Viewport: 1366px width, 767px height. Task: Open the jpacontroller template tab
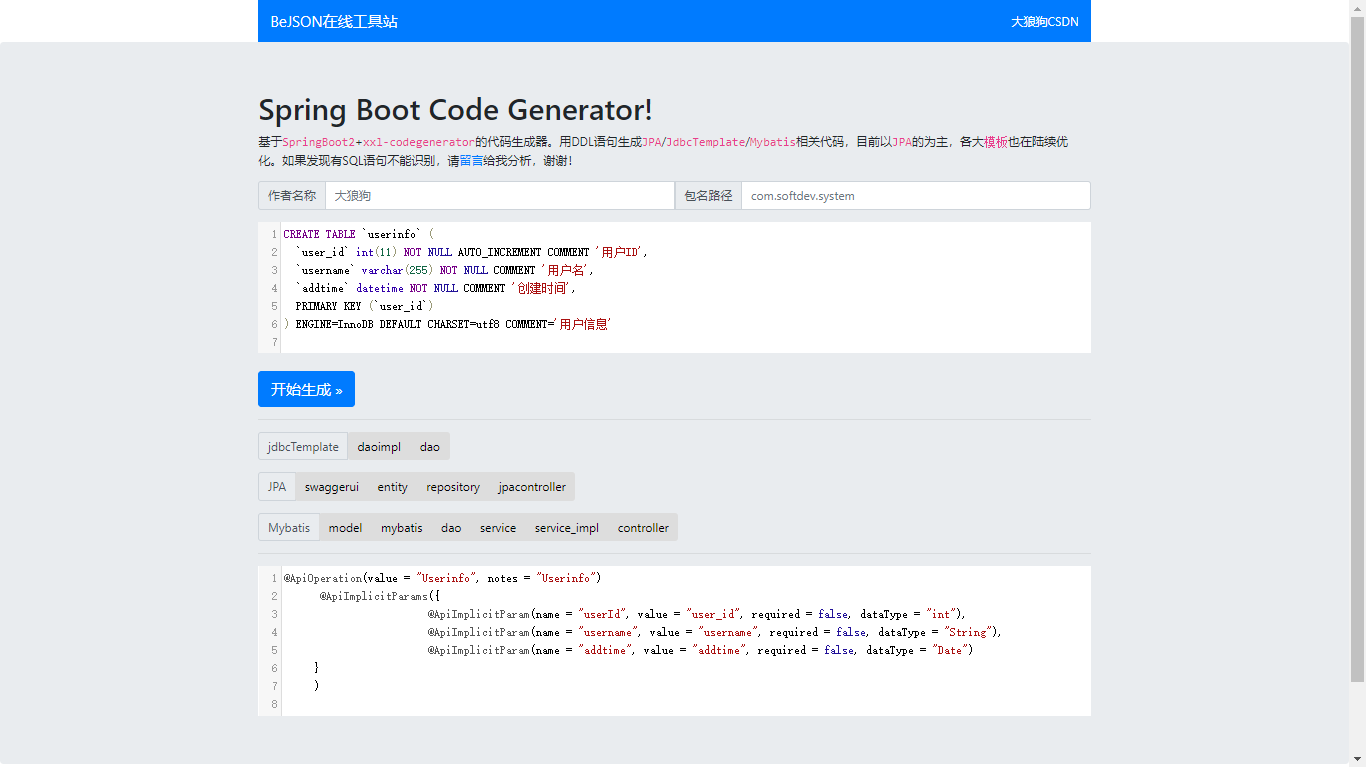[532, 487]
